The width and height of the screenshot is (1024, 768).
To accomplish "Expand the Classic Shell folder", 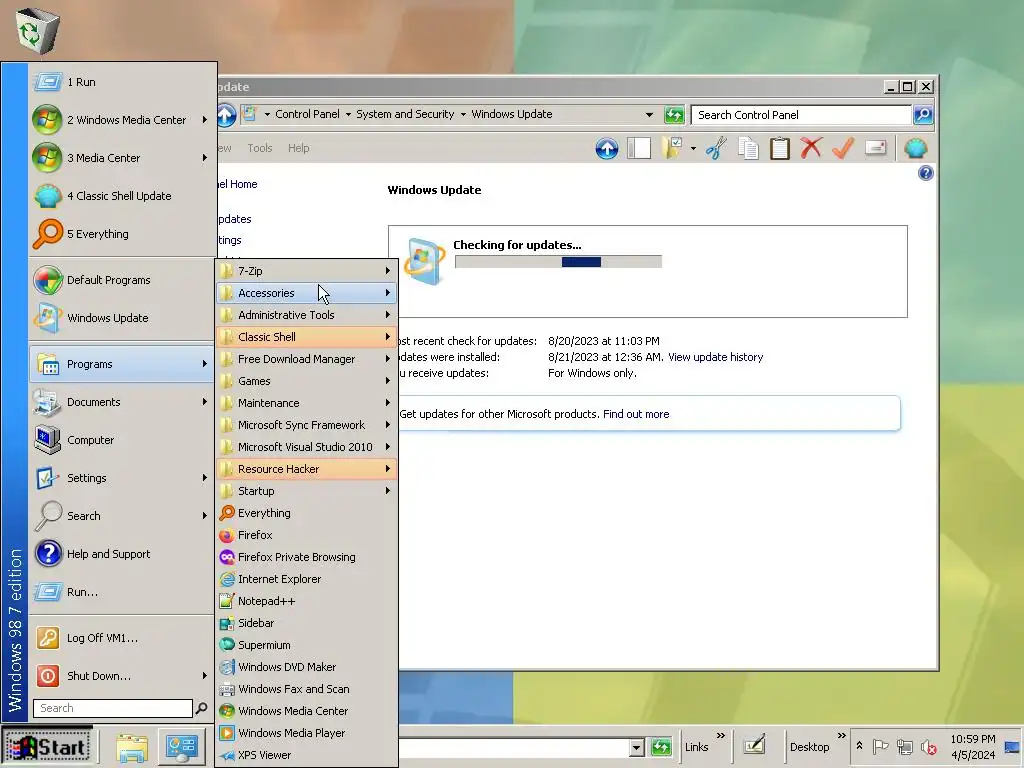I will pyautogui.click(x=307, y=337).
